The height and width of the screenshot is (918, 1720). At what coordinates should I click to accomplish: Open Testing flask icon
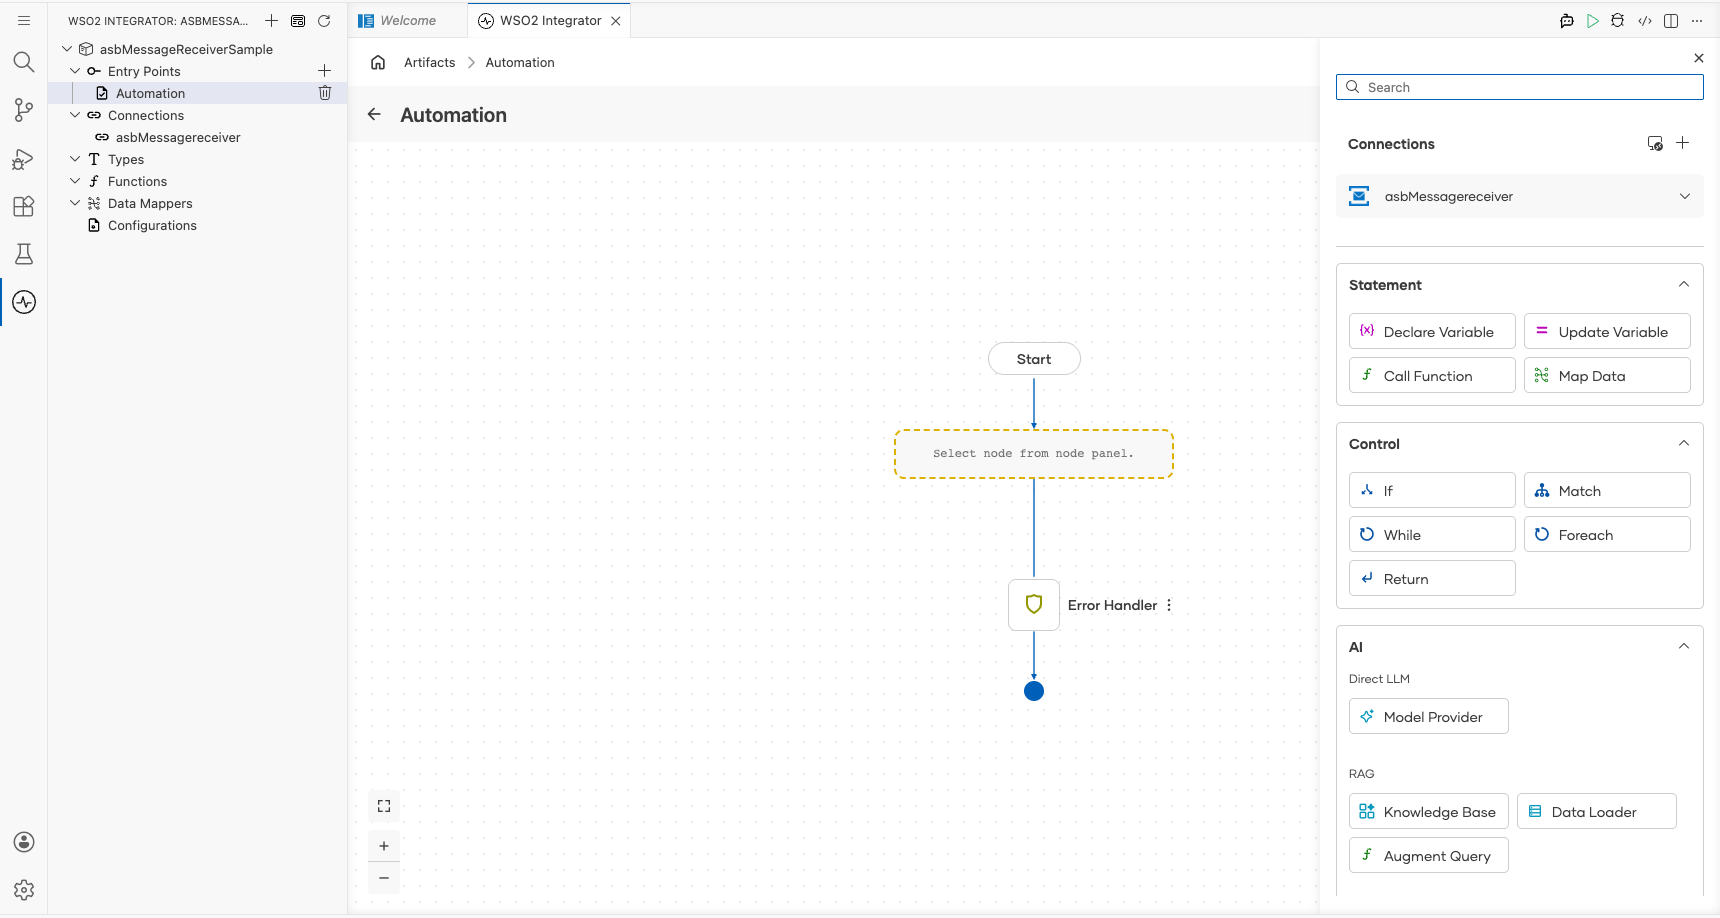24,254
